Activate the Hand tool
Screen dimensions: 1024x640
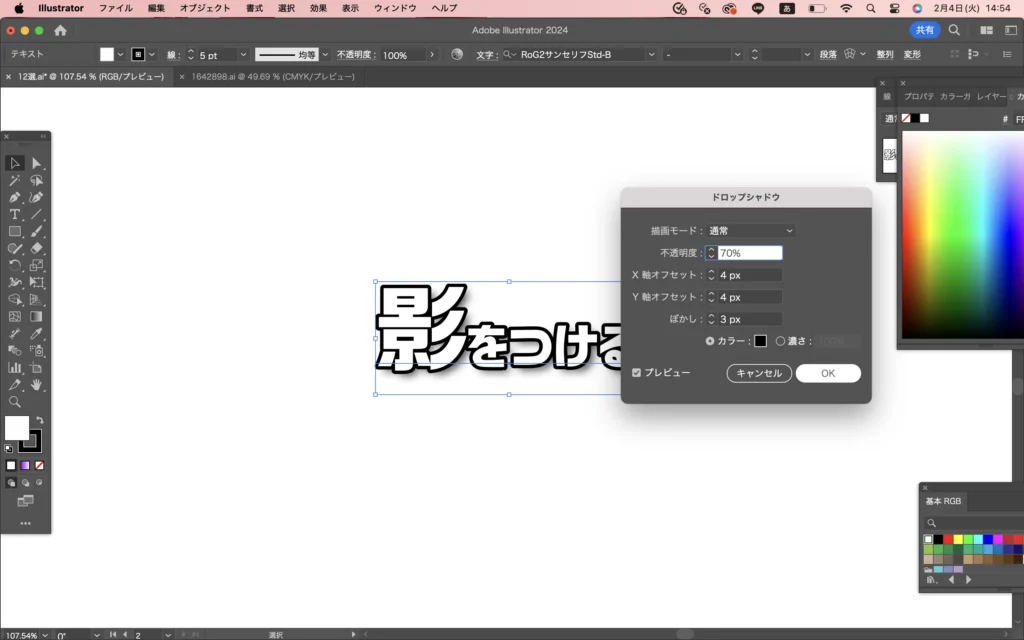(x=37, y=385)
